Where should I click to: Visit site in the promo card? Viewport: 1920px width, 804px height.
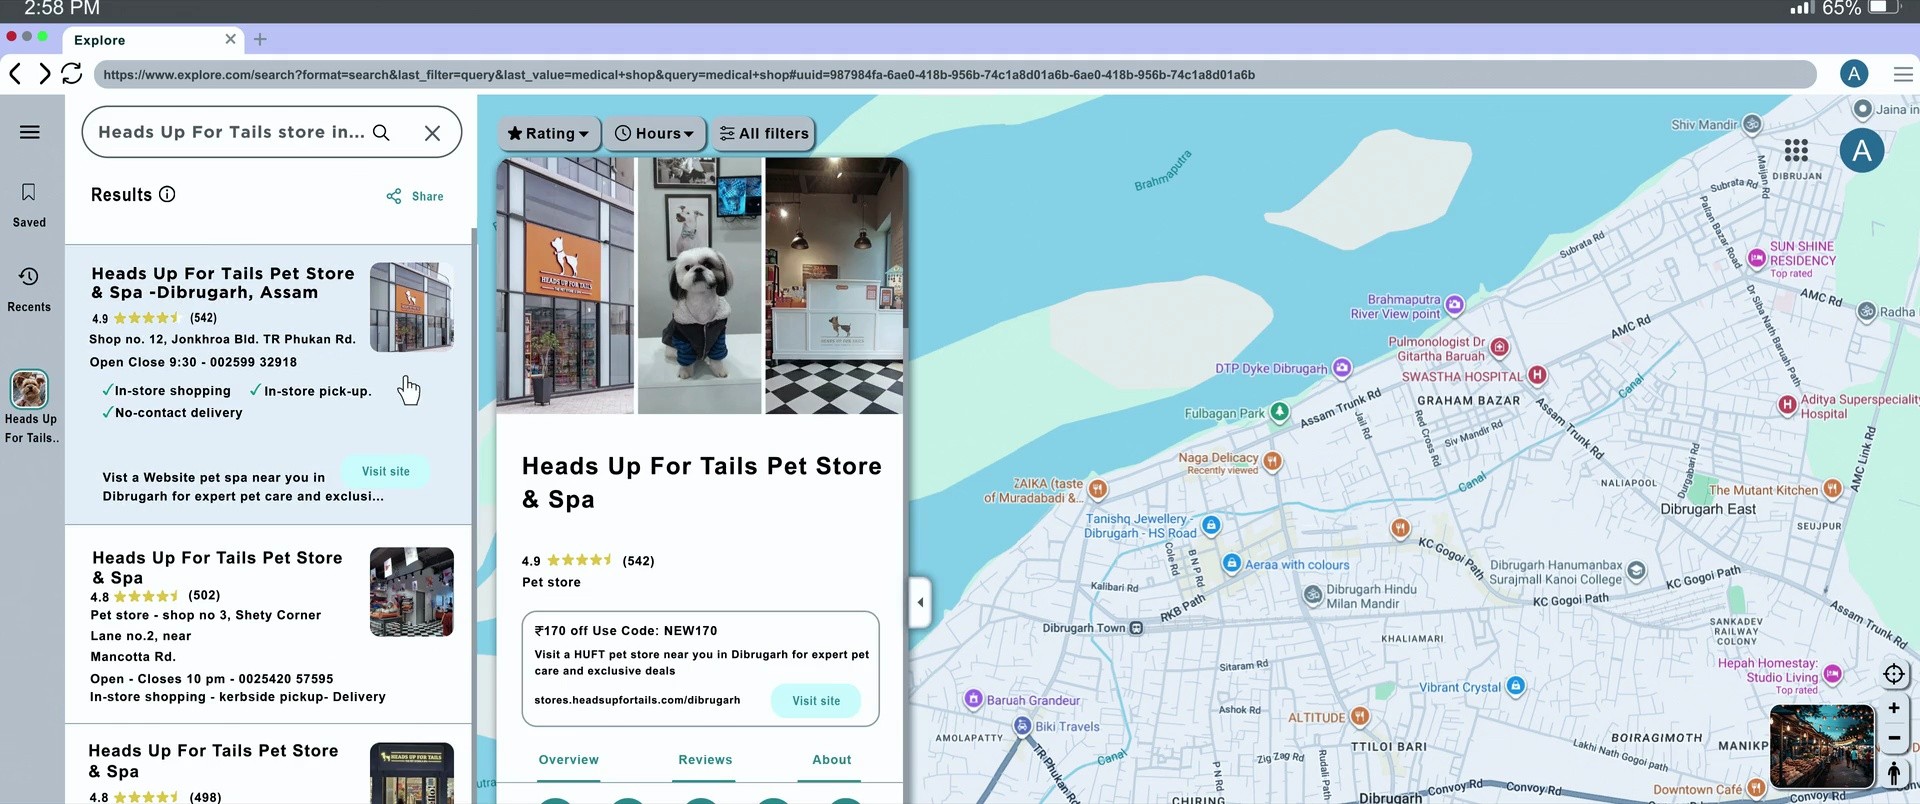[816, 701]
